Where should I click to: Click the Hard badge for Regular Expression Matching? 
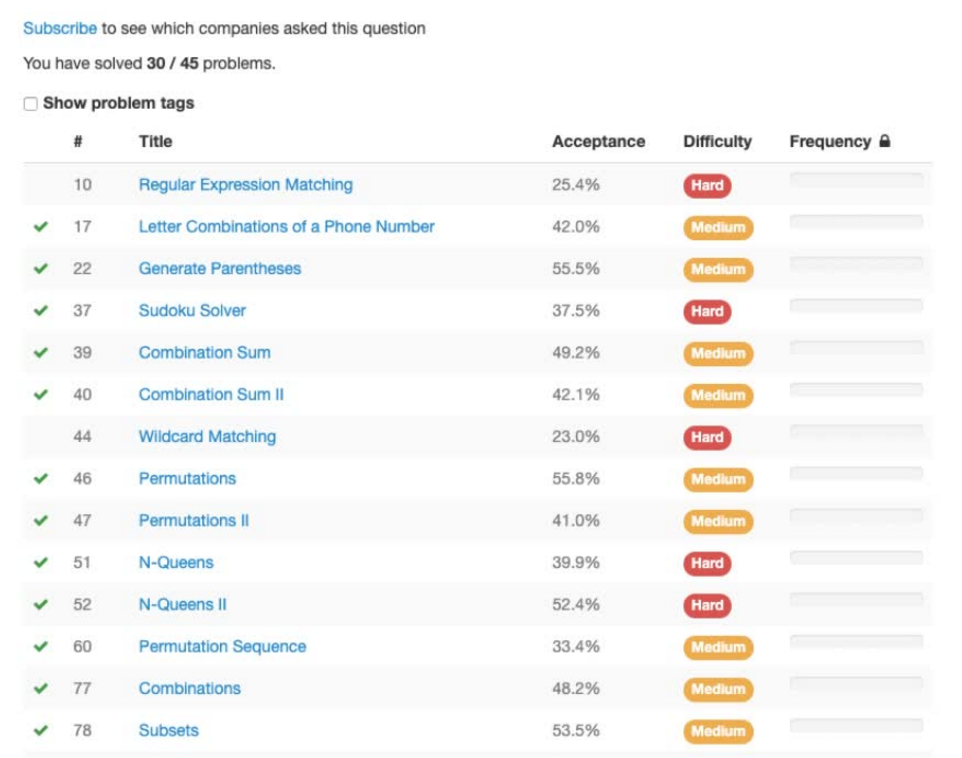point(707,185)
